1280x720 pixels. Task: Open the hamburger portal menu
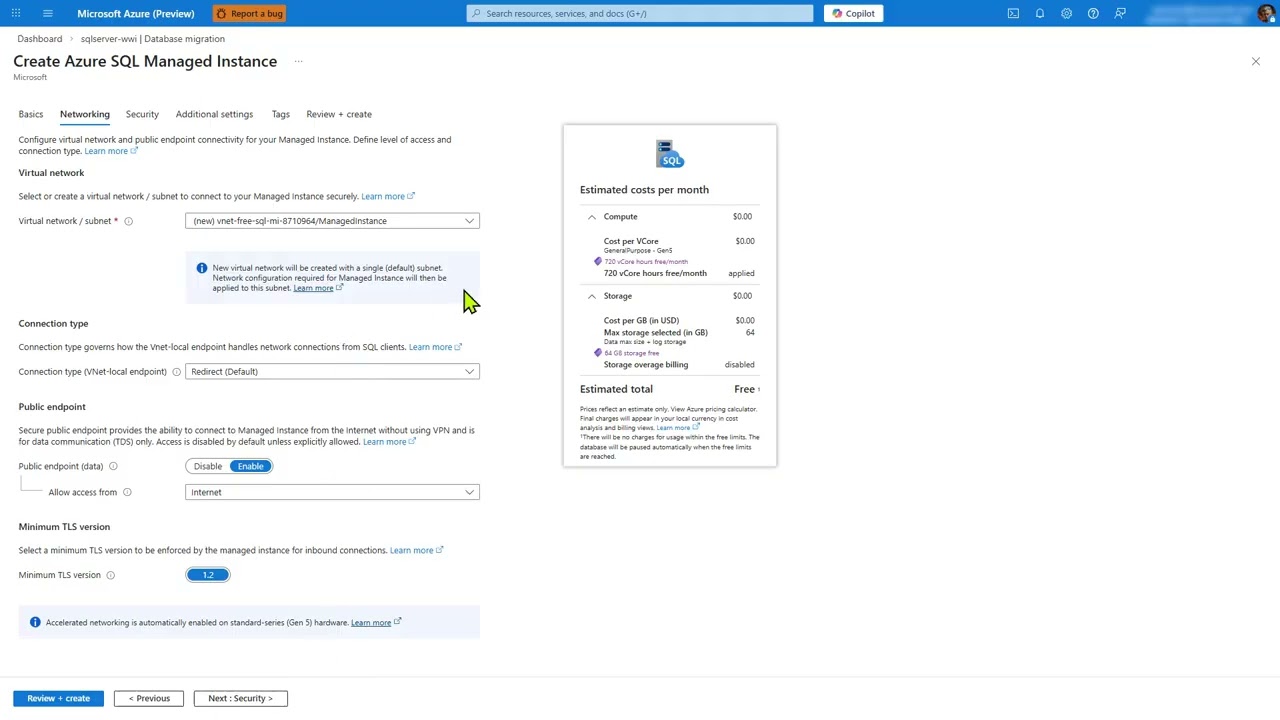[x=48, y=13]
